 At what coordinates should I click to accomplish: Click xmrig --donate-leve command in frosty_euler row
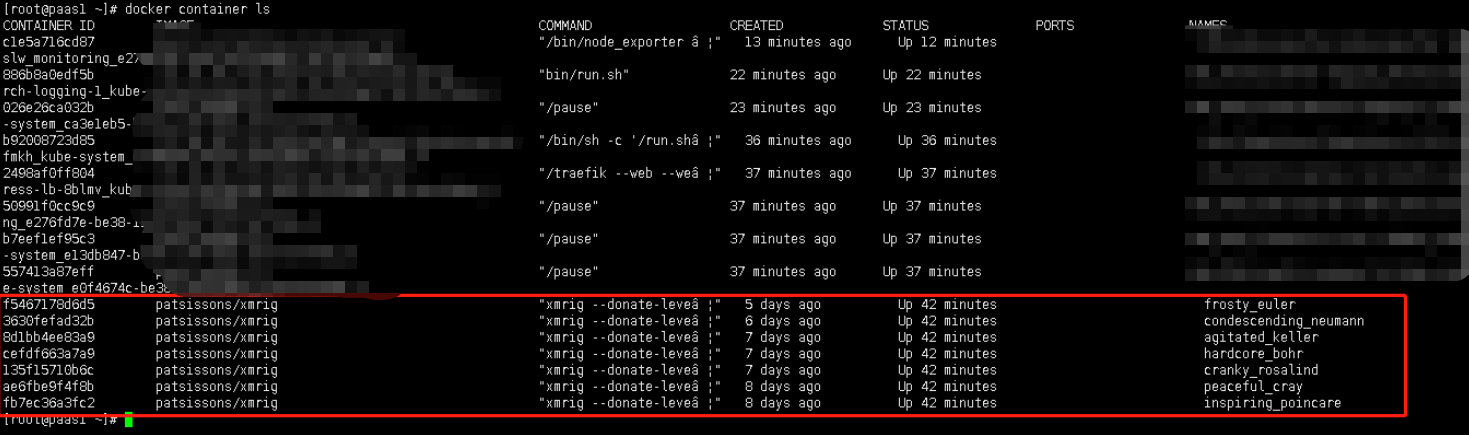[630, 305]
